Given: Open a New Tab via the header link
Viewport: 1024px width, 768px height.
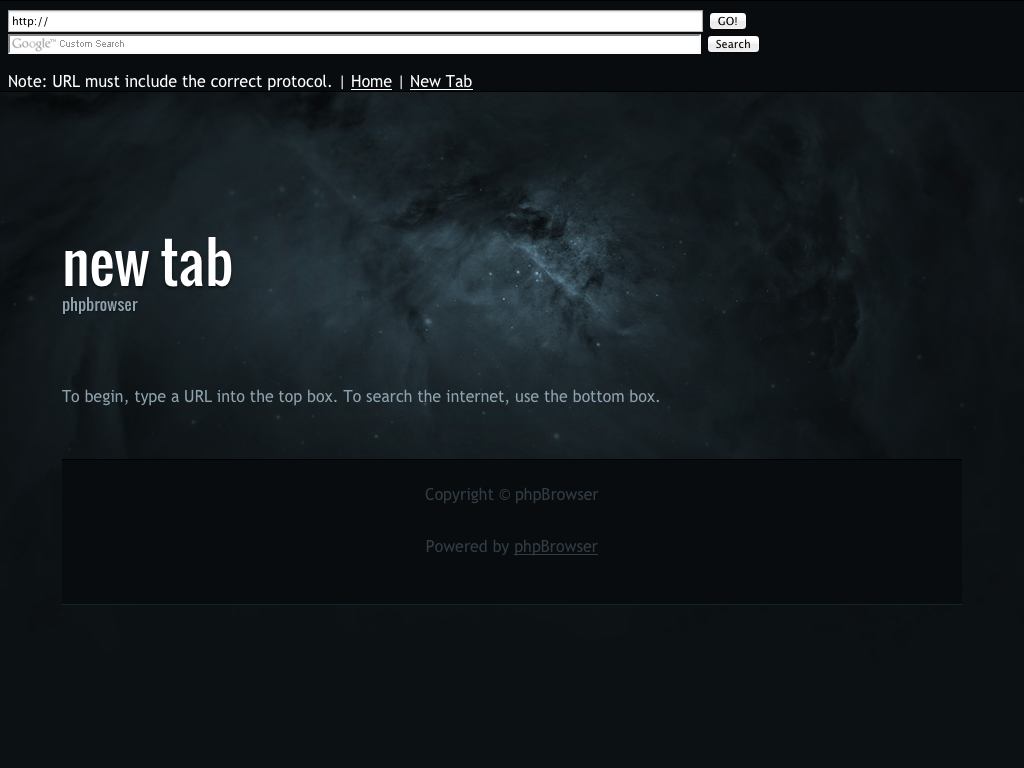Looking at the screenshot, I should point(441,82).
